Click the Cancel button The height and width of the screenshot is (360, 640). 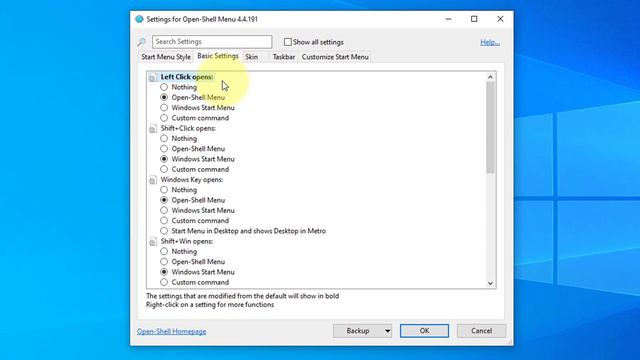pos(481,331)
